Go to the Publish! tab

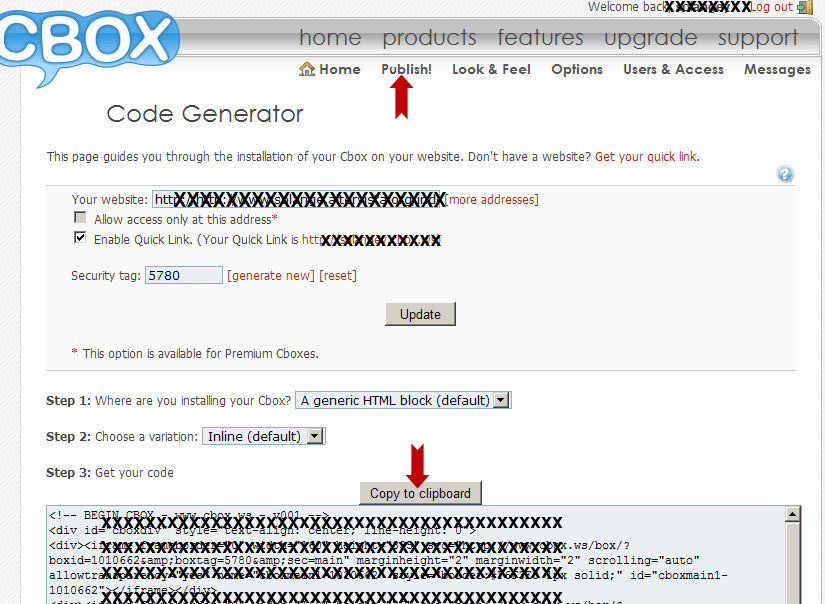point(407,69)
